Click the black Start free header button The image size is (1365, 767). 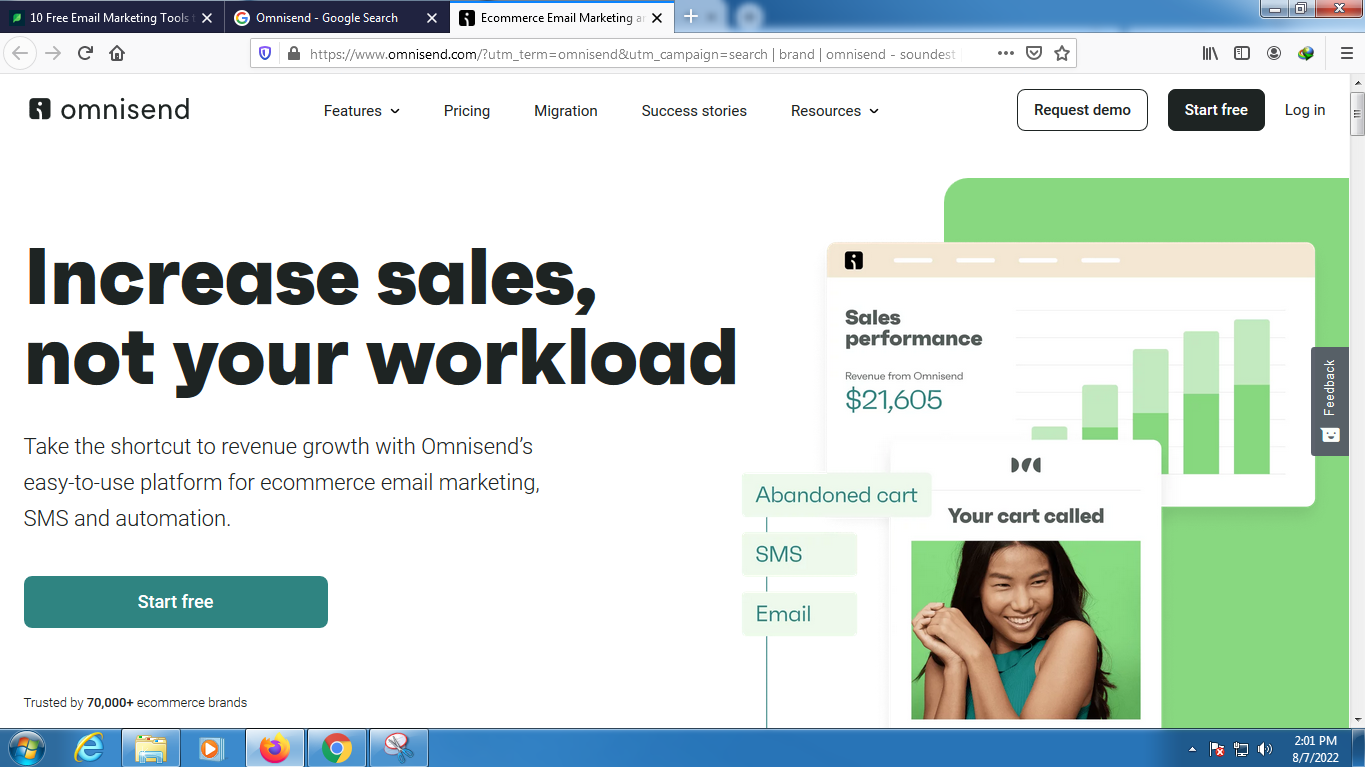1216,110
